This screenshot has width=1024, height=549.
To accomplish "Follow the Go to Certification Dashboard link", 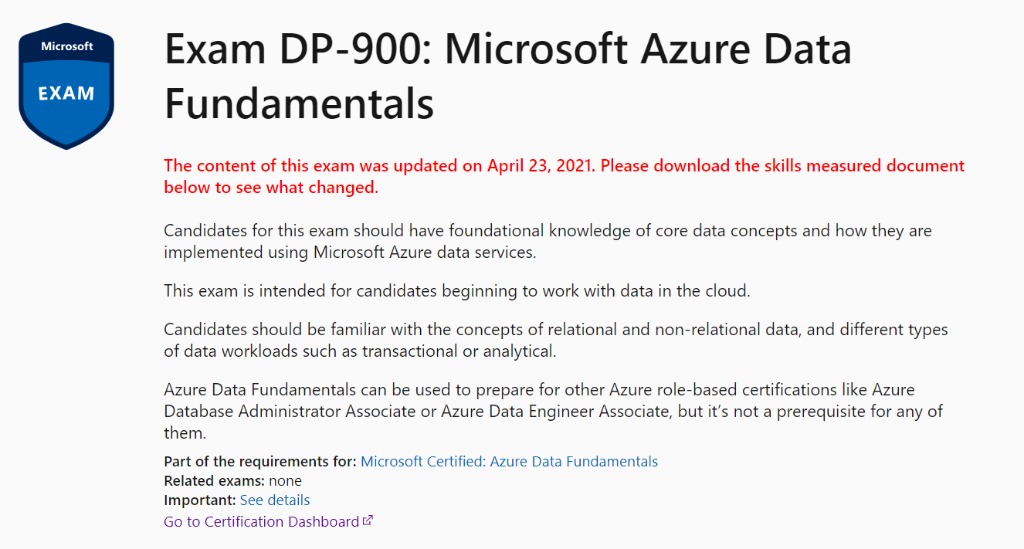I will (x=261, y=521).
